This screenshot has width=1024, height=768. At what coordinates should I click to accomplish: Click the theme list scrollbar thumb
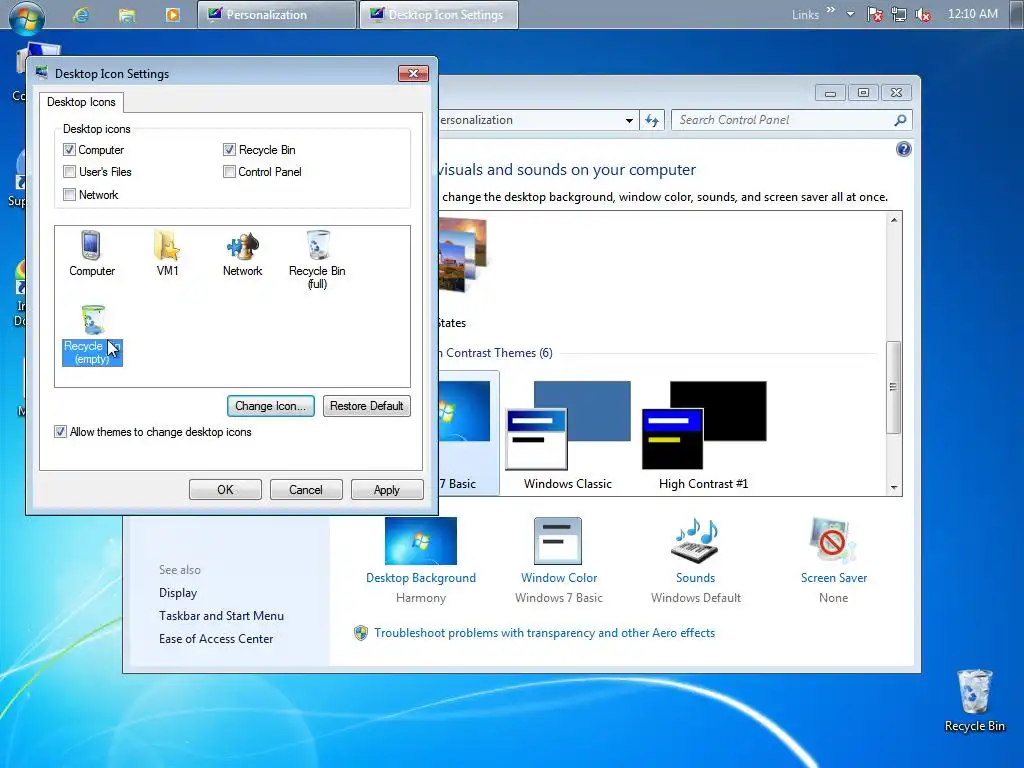tap(893, 387)
